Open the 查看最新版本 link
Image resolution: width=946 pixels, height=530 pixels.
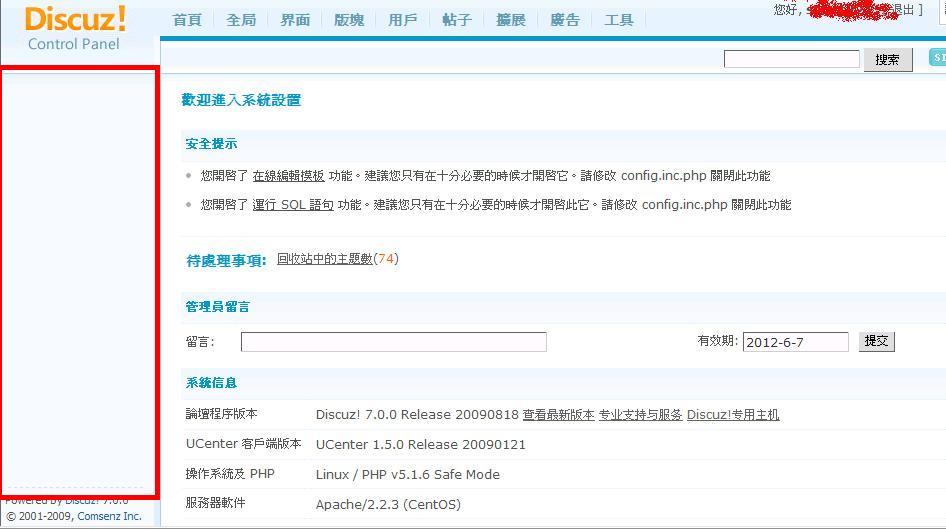click(559, 415)
